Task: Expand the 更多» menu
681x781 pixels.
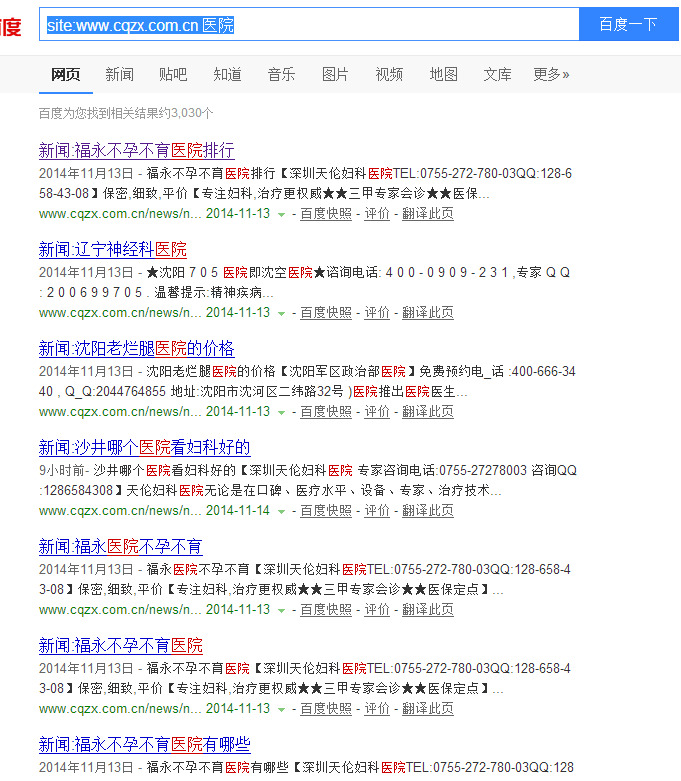Action: 551,75
